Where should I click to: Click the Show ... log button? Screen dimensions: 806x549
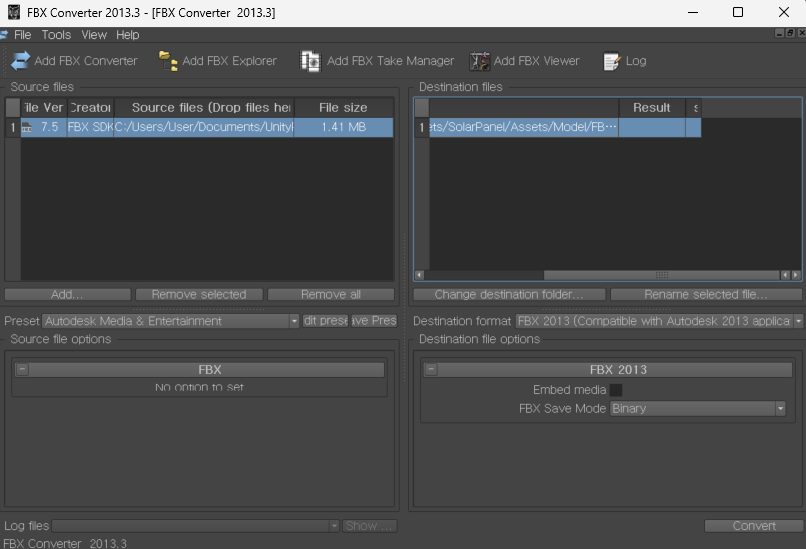369,526
